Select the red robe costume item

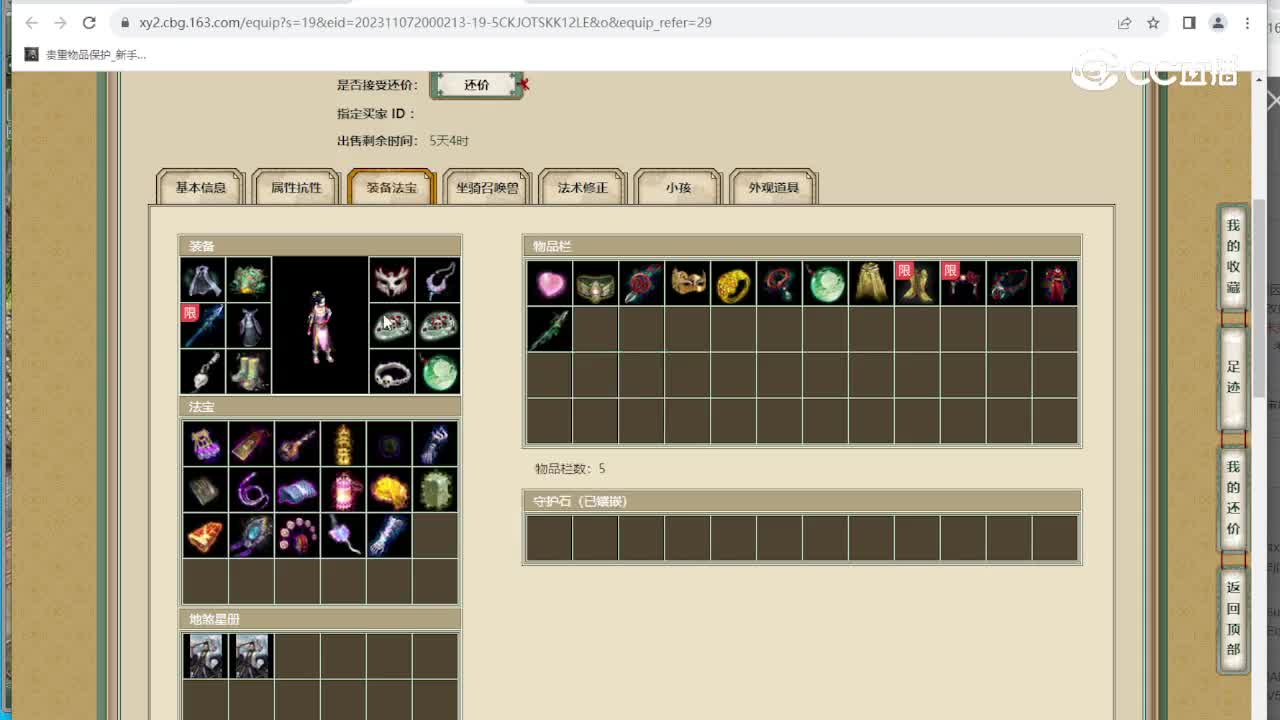click(x=1055, y=283)
